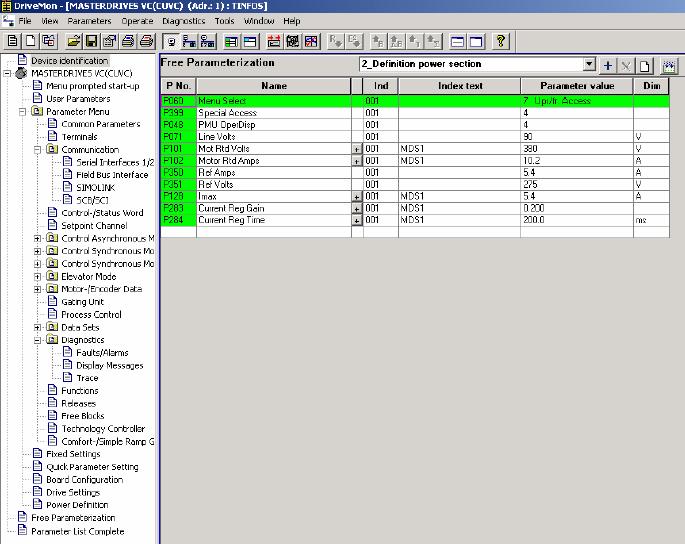Screen dimensions: 685x544
Task: Click the first printer icon in the toolbar
Action: (x=128, y=41)
